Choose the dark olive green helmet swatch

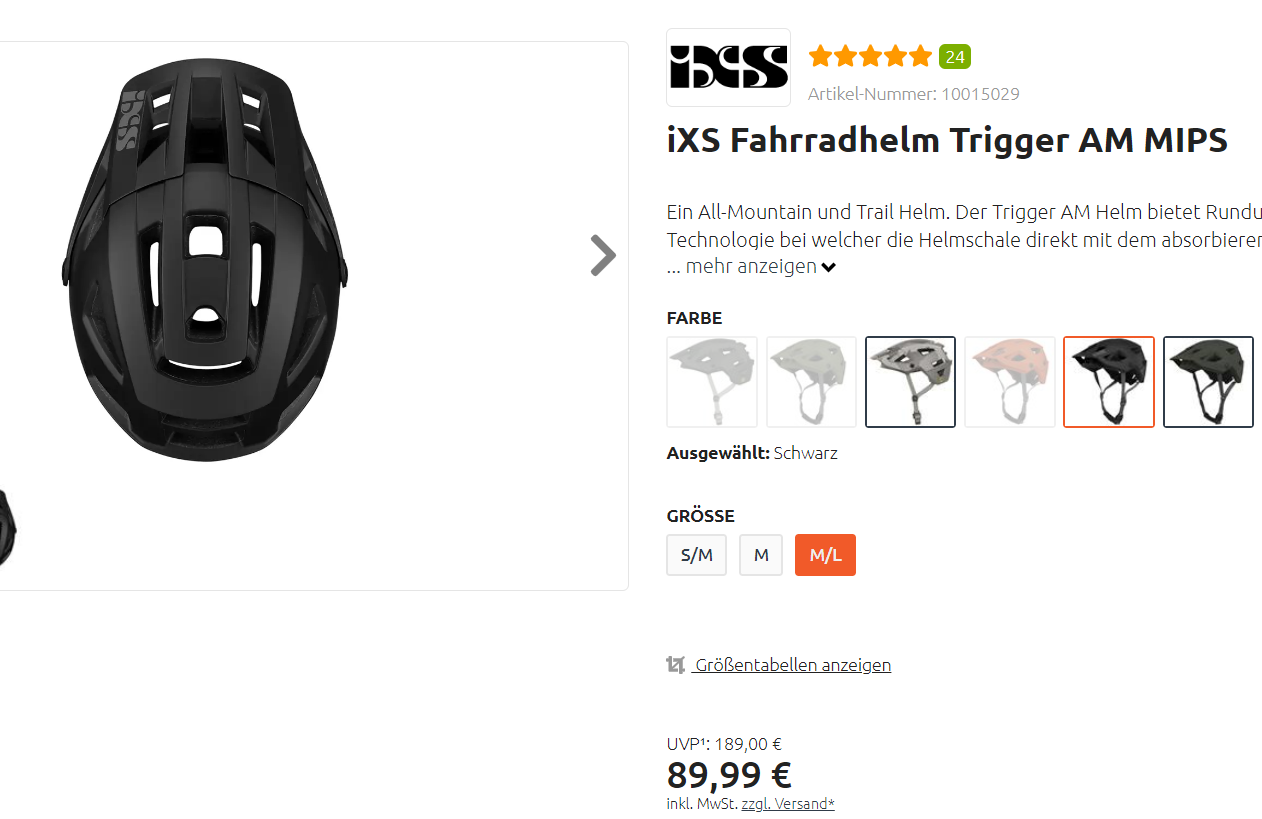tap(1208, 382)
